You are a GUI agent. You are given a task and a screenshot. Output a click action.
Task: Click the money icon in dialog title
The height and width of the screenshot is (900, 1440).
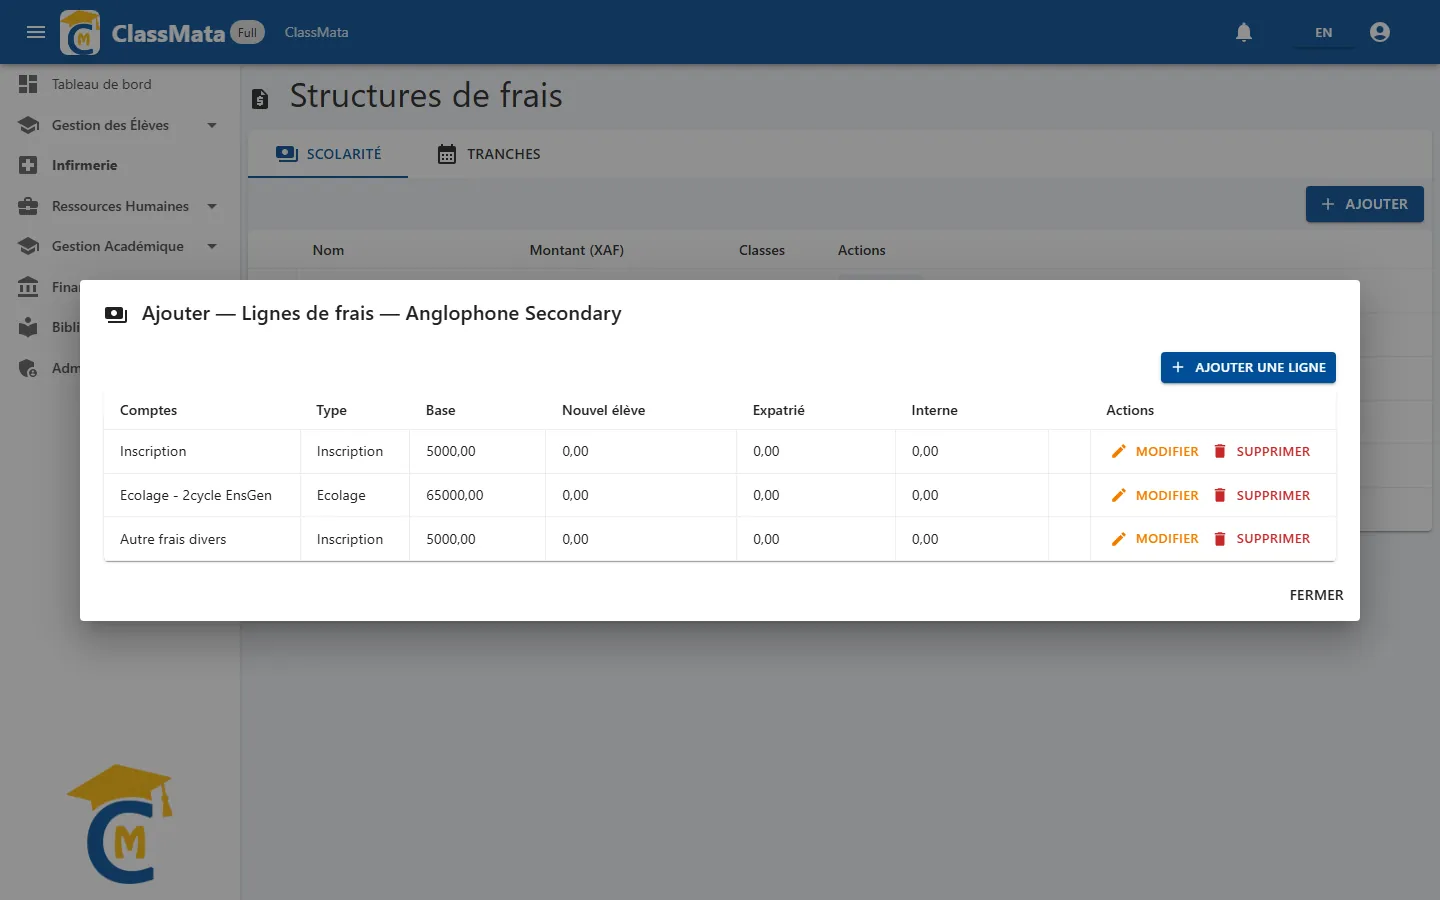click(116, 314)
